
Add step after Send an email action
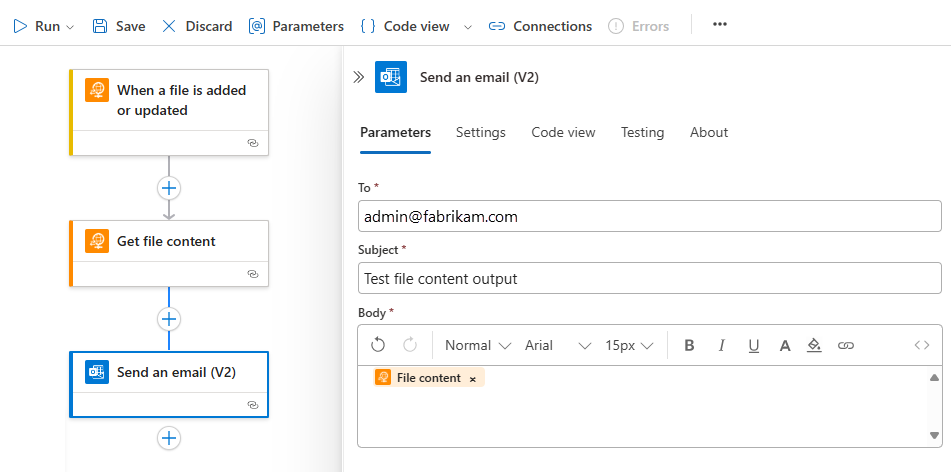coord(169,438)
